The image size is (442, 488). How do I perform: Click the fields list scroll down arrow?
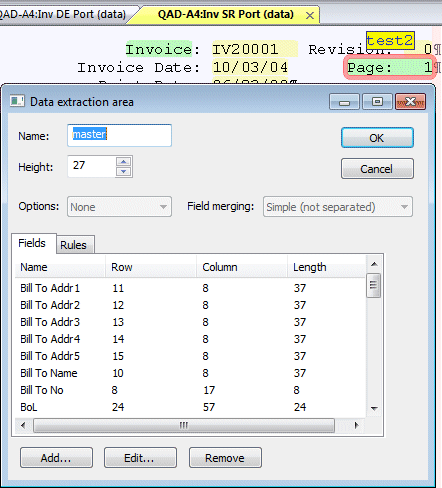pyautogui.click(x=374, y=409)
